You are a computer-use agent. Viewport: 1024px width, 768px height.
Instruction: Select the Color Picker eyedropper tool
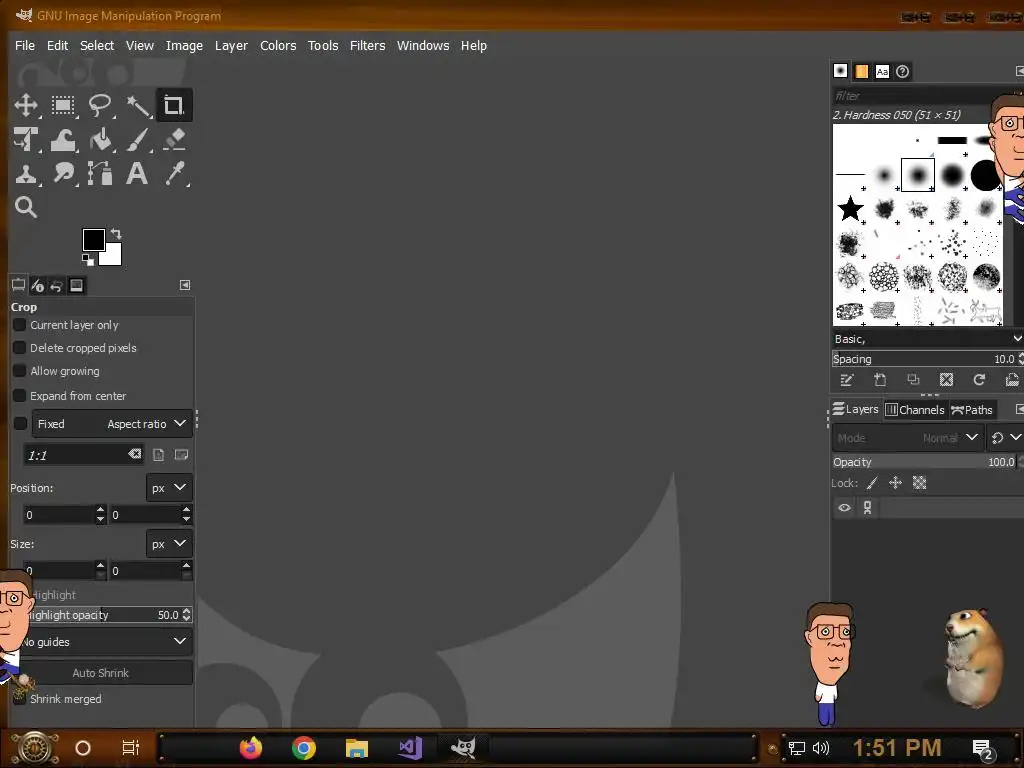(x=174, y=174)
